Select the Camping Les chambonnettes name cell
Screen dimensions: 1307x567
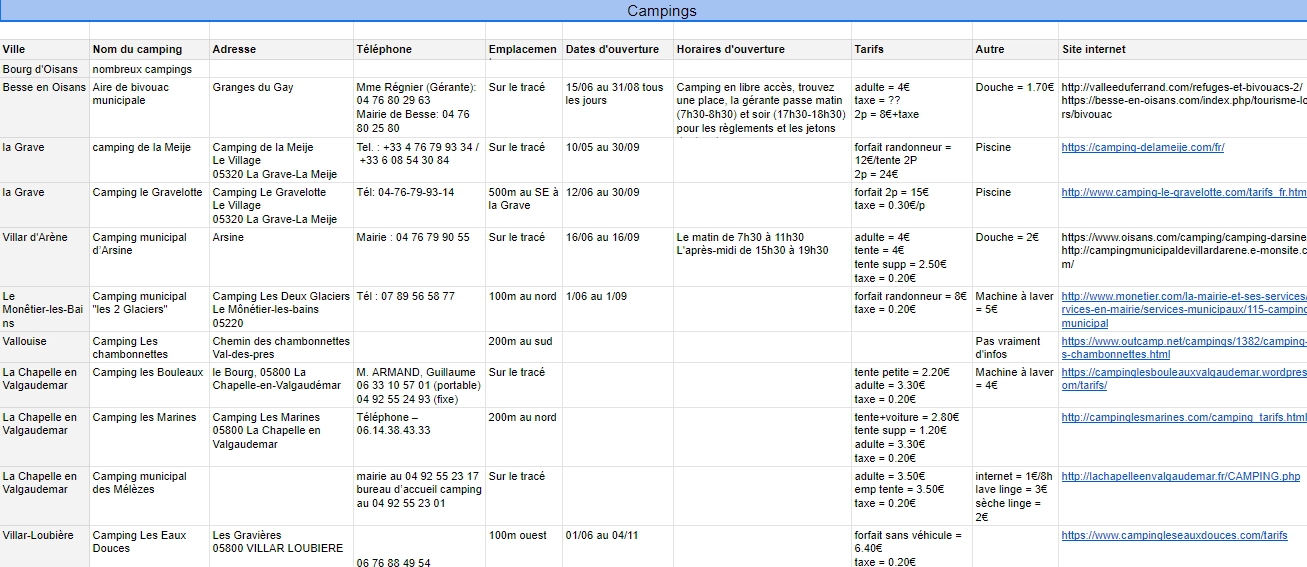click(149, 347)
